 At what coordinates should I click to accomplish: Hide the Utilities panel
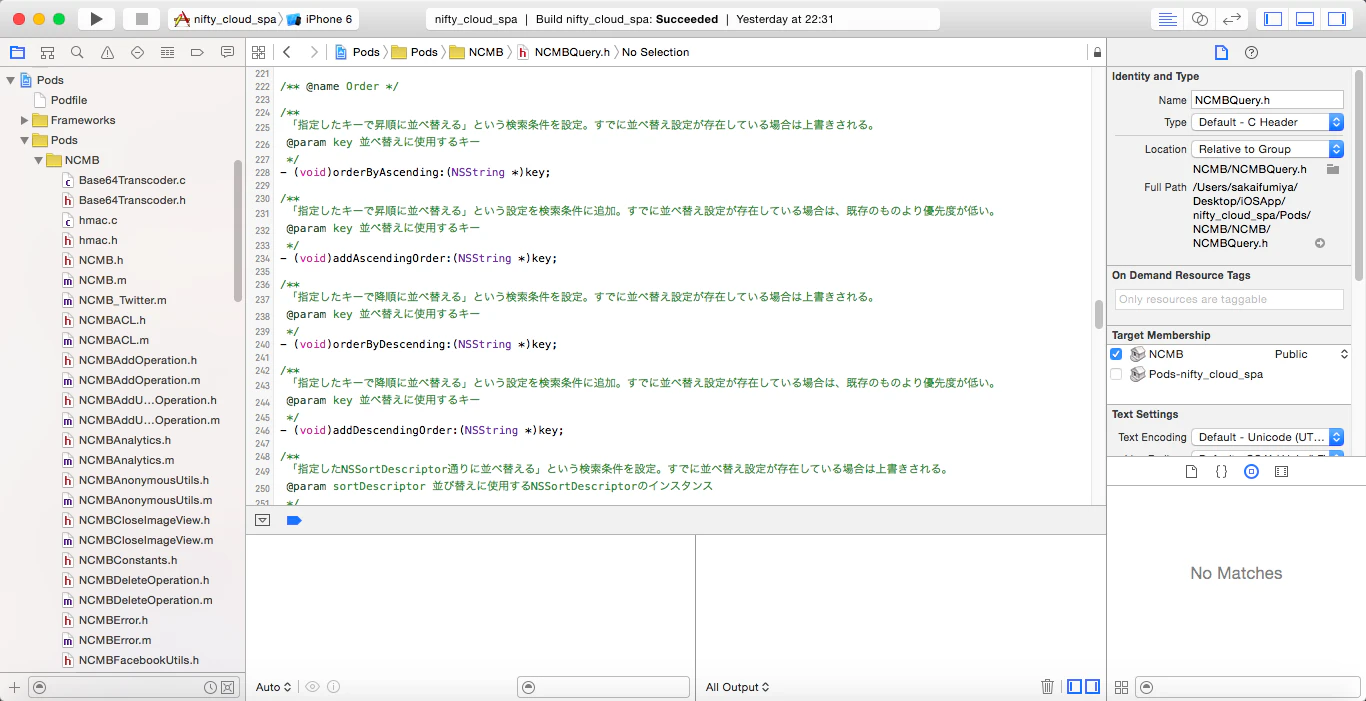1337,19
